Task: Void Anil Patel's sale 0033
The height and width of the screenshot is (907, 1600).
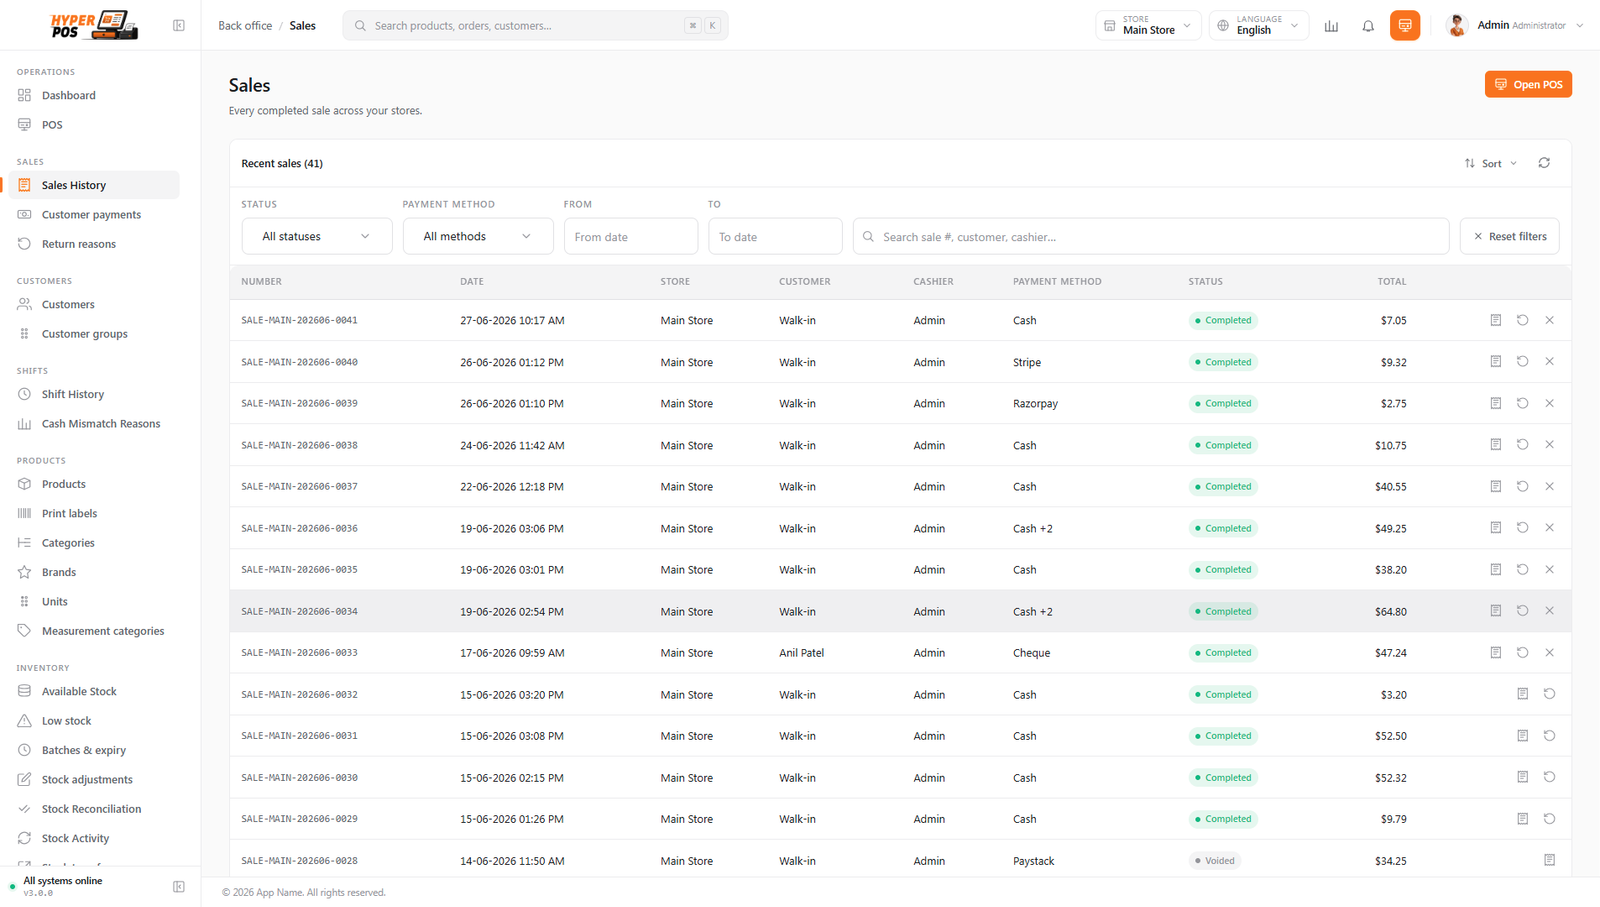Action: pyautogui.click(x=1549, y=652)
